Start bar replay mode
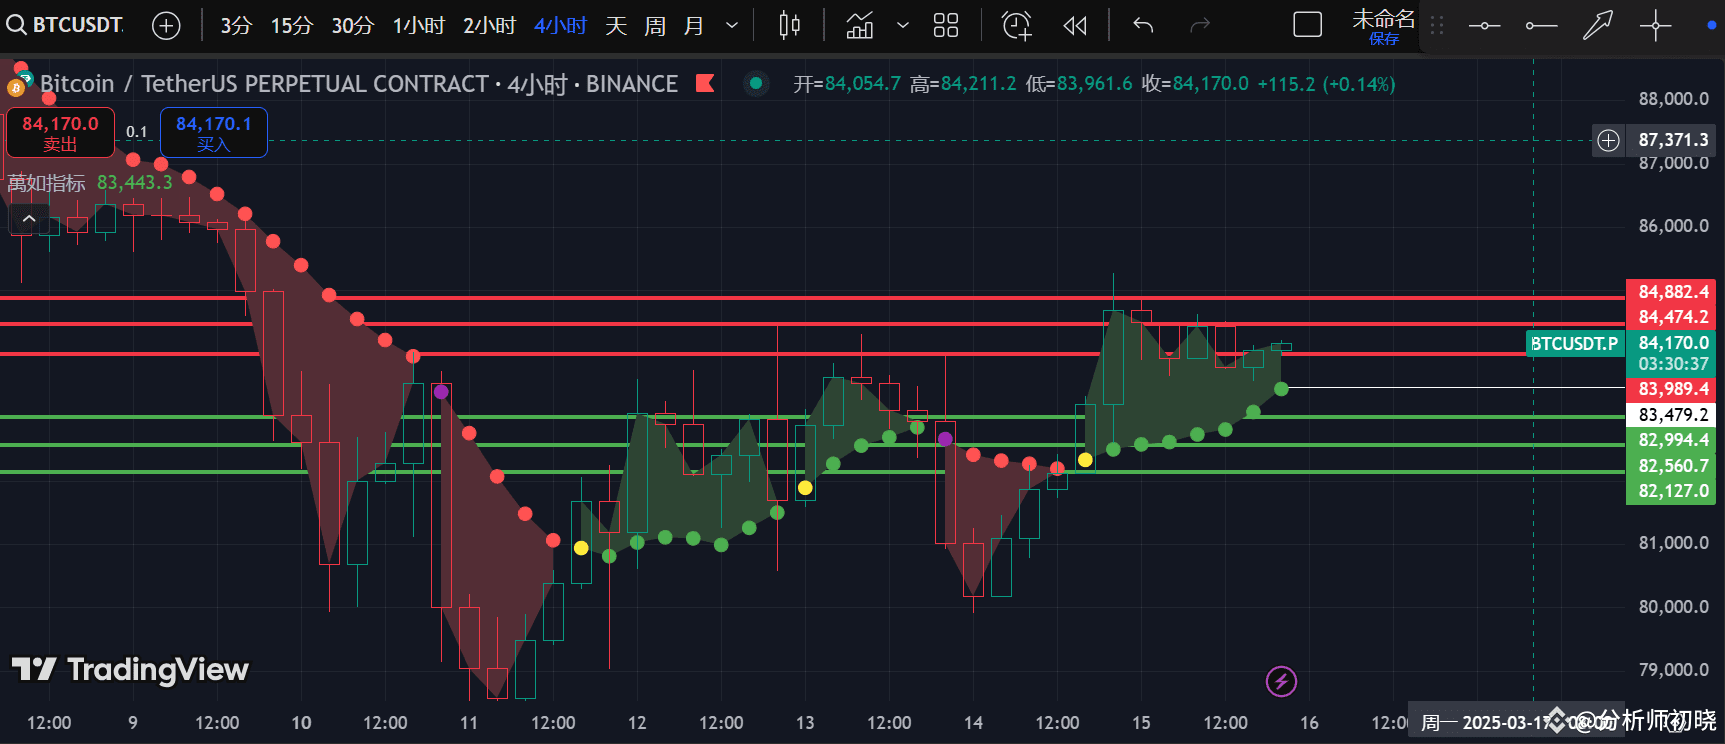 click(x=1075, y=26)
